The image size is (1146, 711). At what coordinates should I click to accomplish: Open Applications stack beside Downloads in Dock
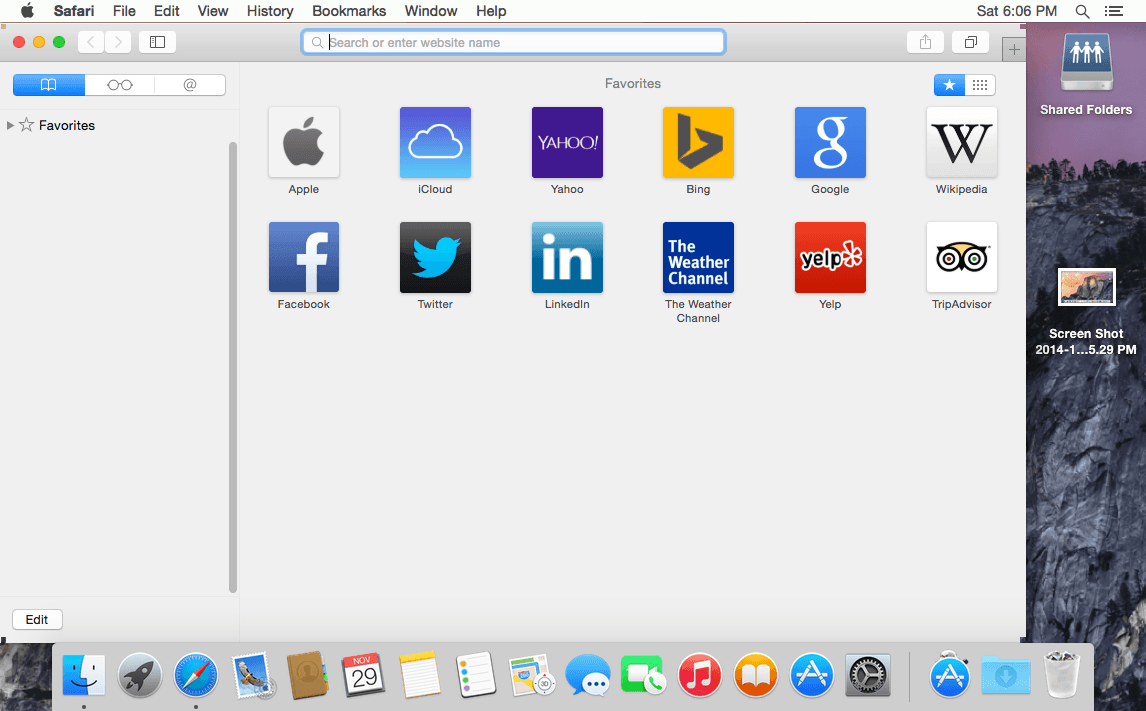949,674
